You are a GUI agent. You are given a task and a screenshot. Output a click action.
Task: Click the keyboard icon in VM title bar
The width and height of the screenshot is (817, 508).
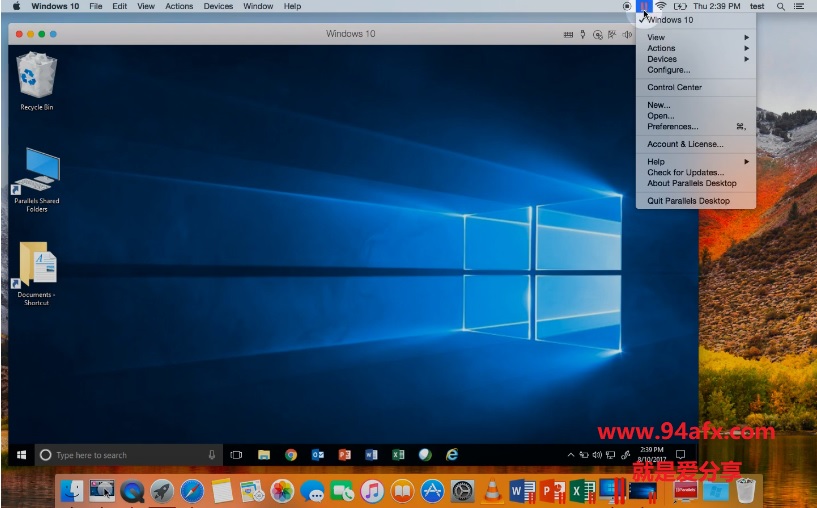568,34
